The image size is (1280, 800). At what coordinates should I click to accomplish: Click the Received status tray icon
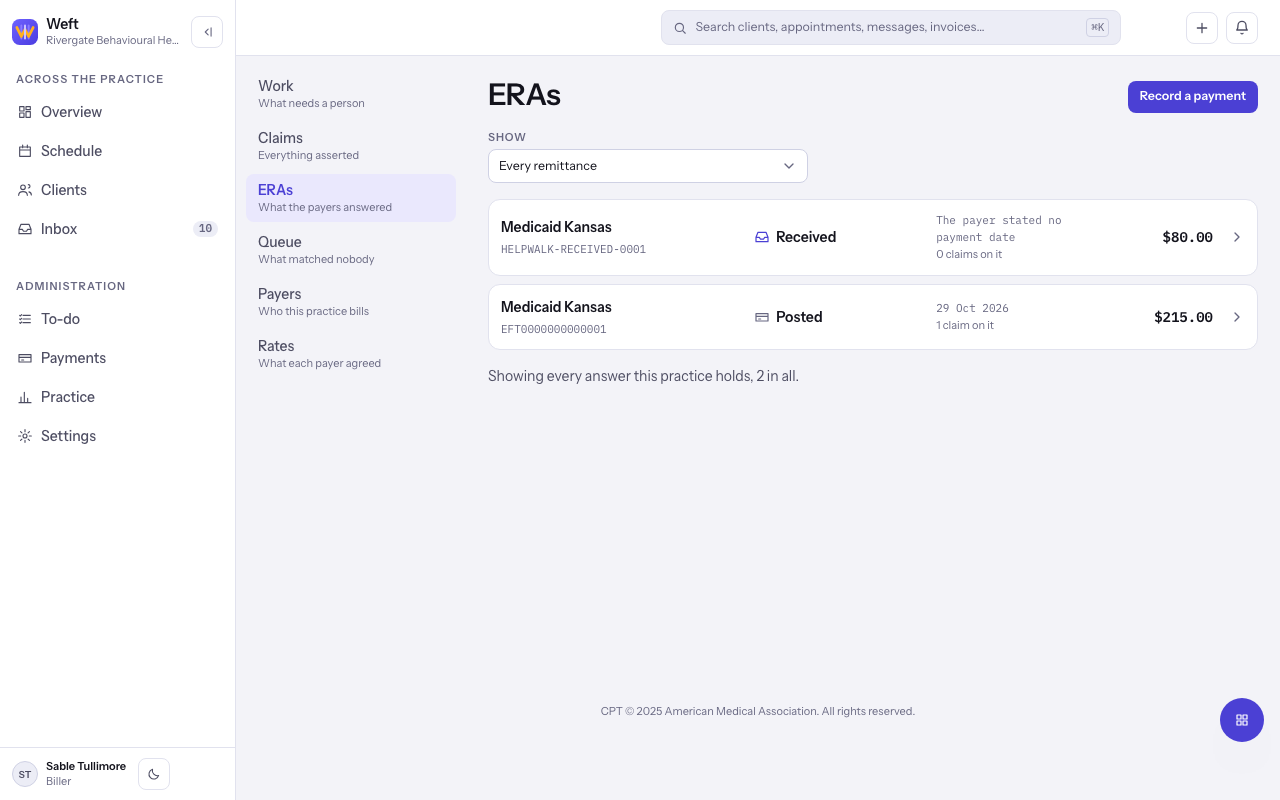(x=762, y=237)
